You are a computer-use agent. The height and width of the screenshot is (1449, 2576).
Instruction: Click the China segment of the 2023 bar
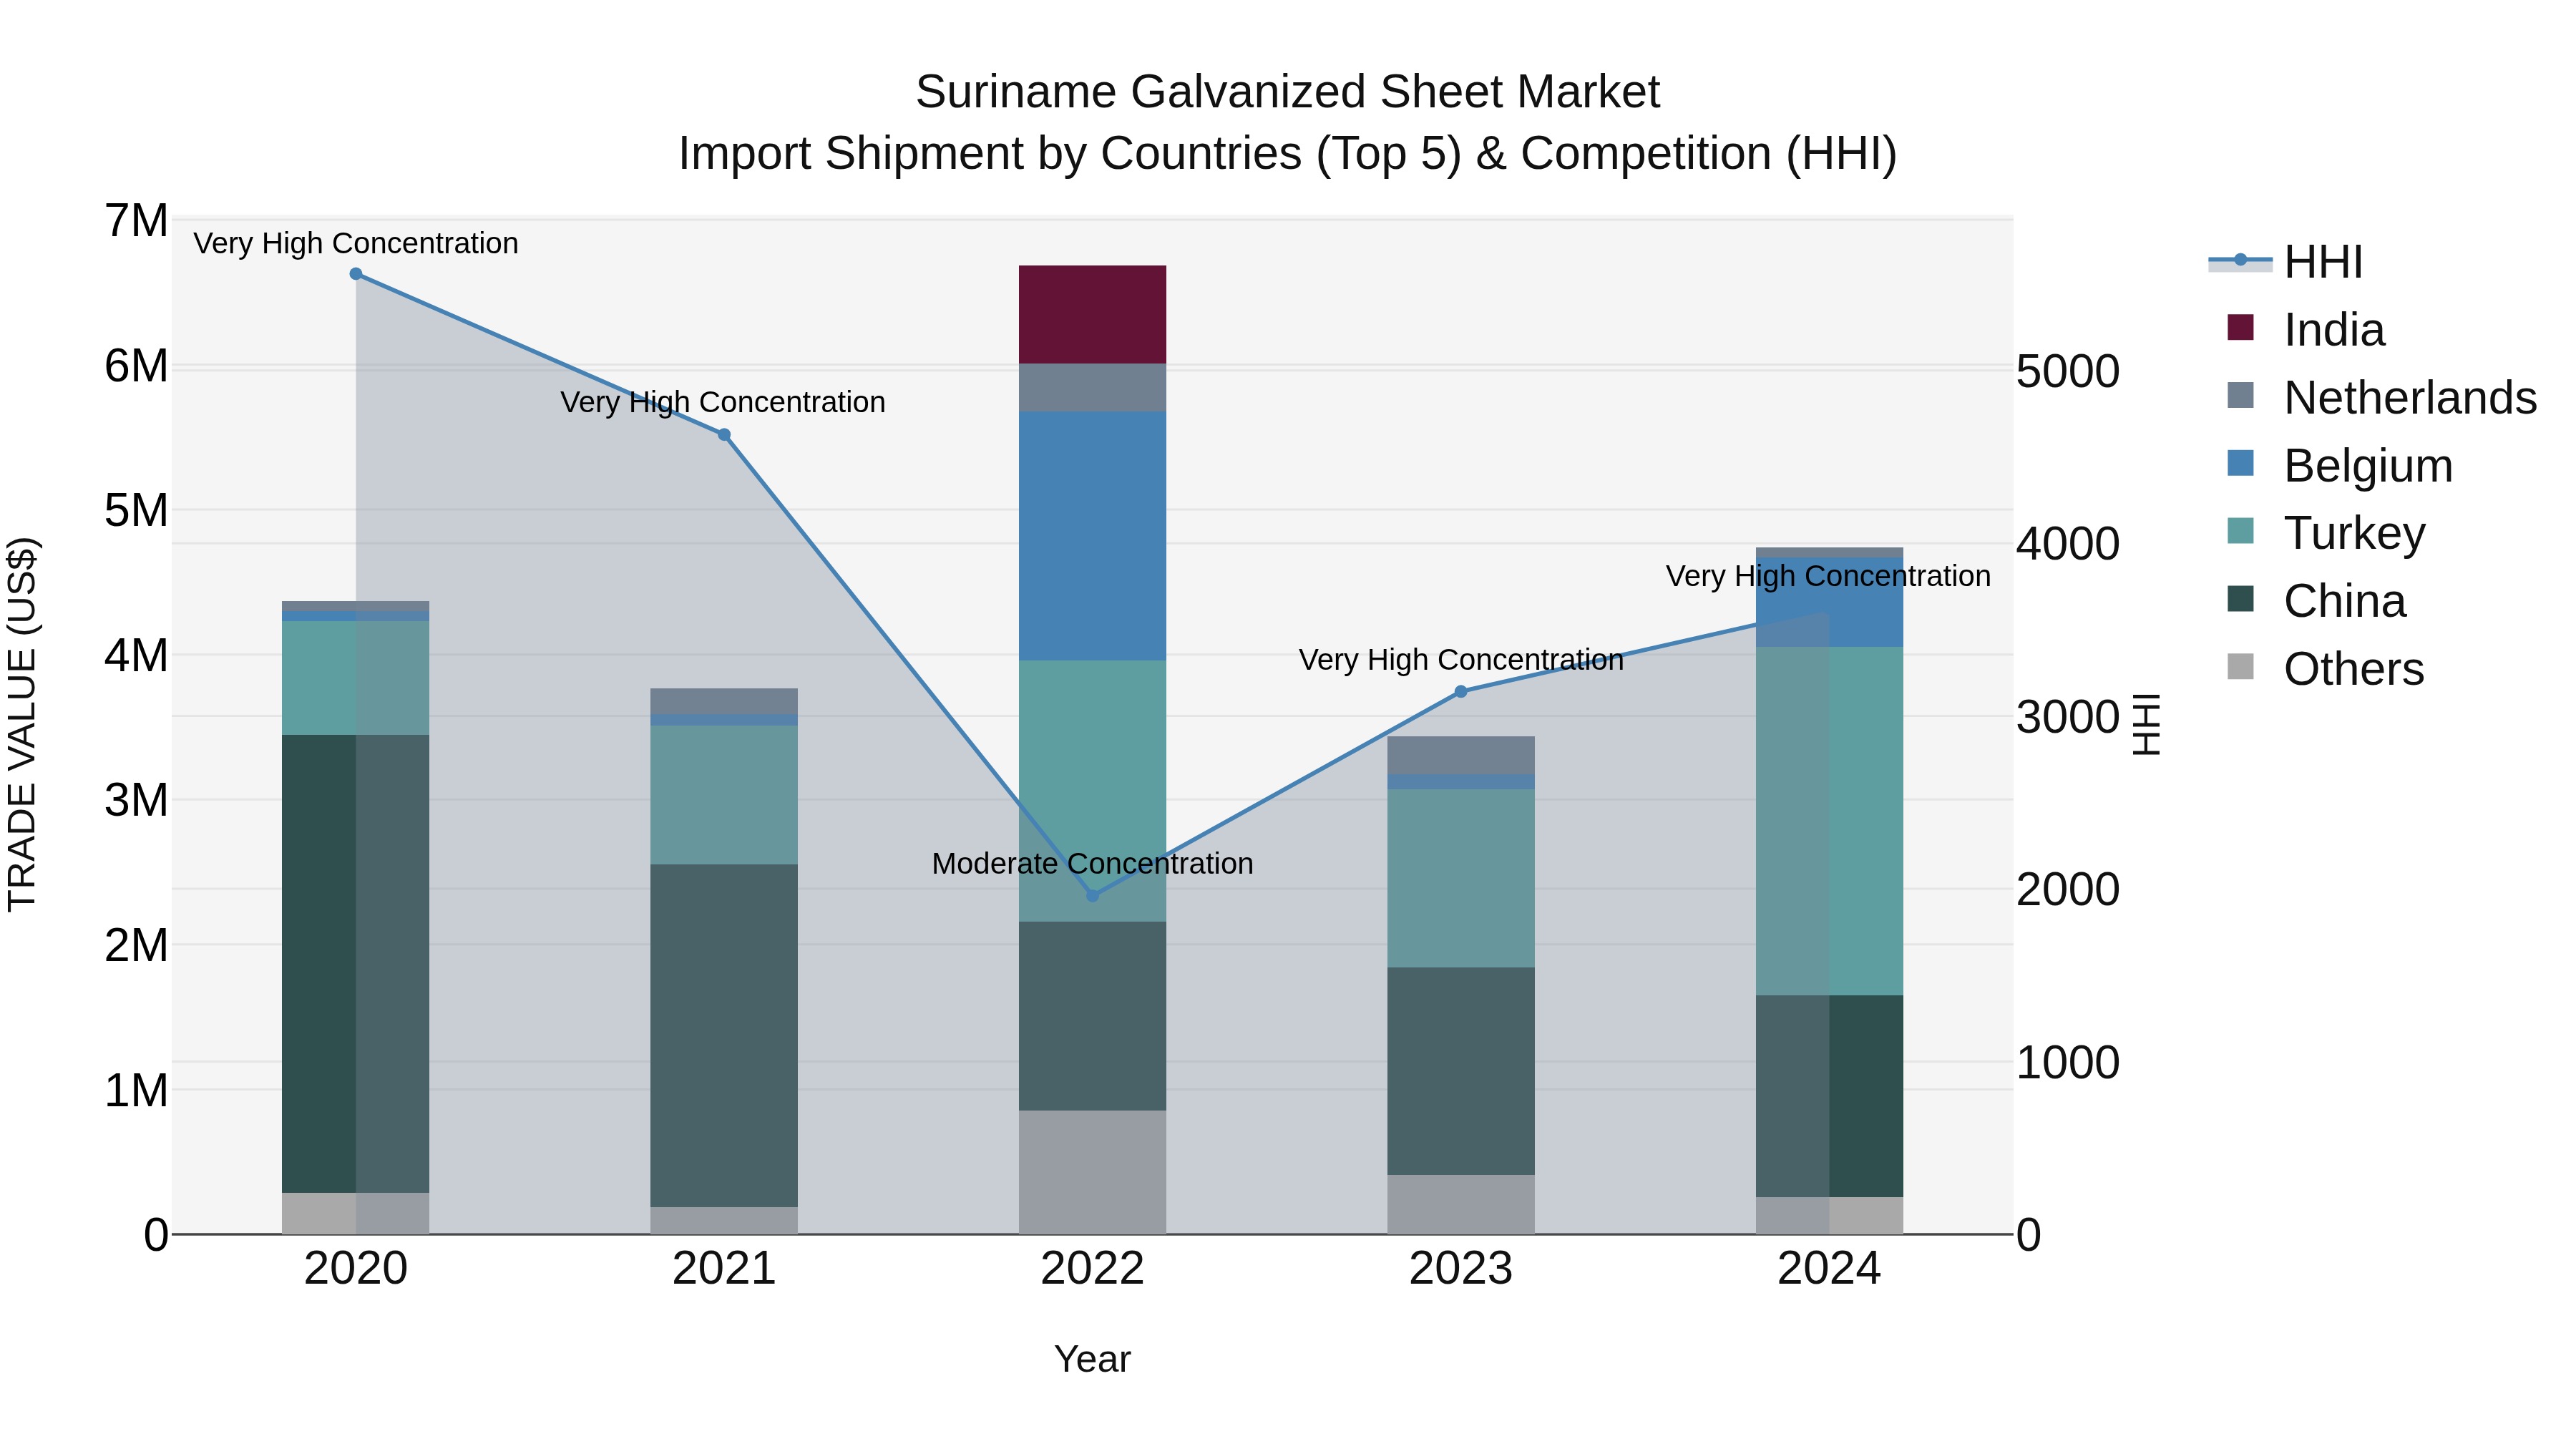click(1461, 1071)
